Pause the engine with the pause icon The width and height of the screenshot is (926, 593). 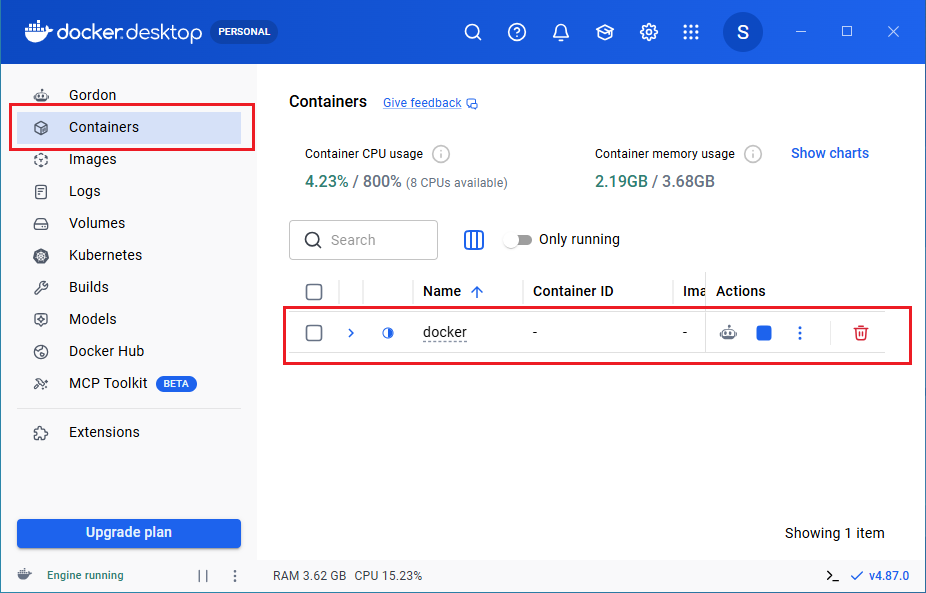(203, 576)
